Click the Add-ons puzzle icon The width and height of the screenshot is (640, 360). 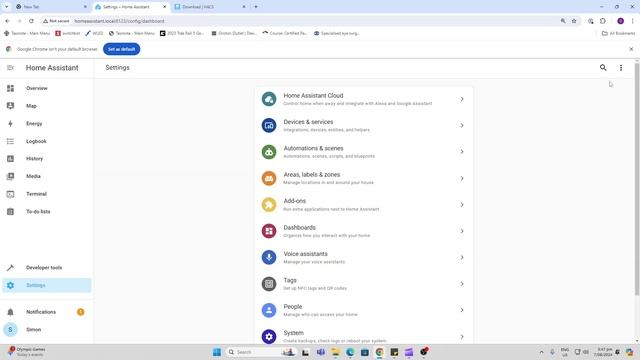point(269,204)
